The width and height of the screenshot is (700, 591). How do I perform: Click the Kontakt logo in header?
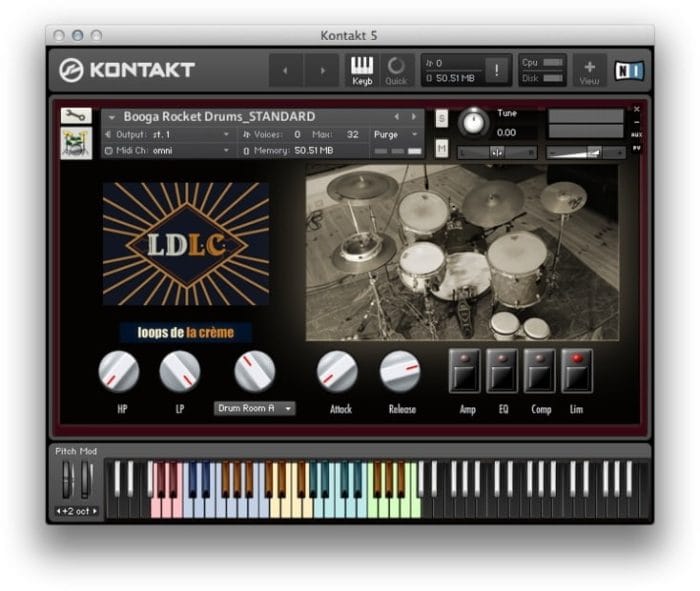127,70
